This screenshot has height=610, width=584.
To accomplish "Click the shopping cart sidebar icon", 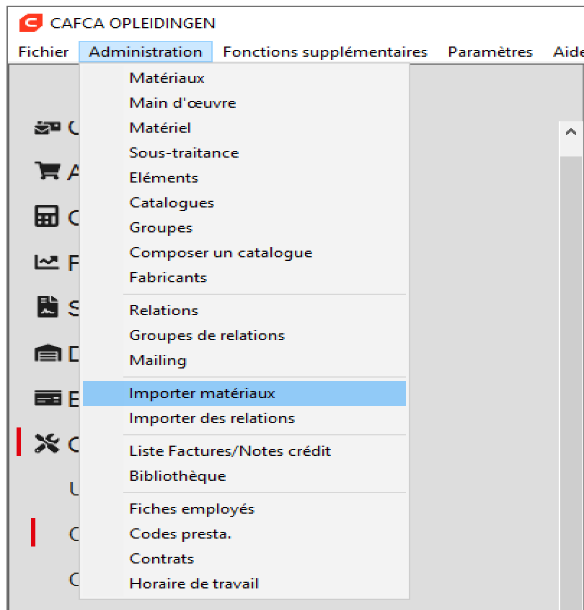I will coord(47,171).
